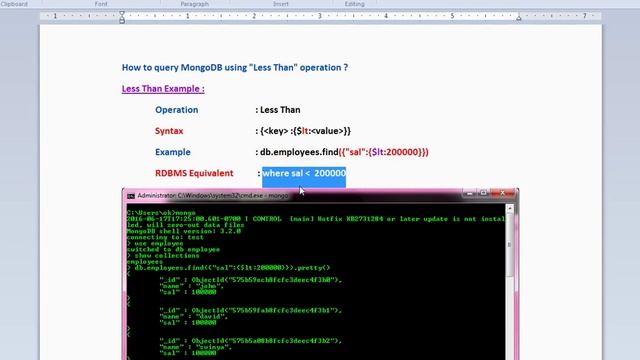640x360 pixels.
Task: Click the '> show collections' command line
Action: [x=163, y=256]
